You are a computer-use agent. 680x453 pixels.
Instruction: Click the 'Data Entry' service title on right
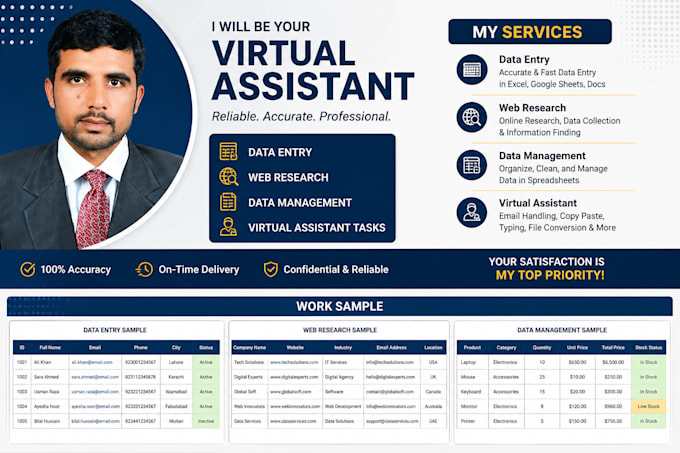tap(524, 59)
